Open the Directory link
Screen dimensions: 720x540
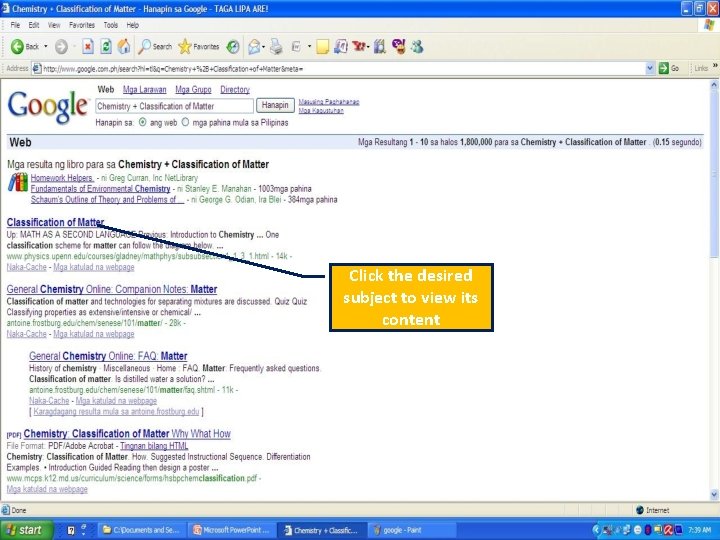pos(235,90)
